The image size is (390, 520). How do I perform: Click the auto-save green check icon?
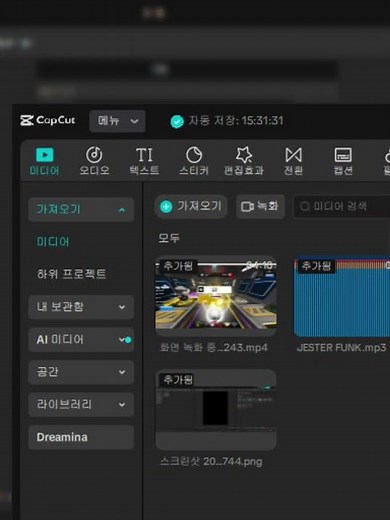point(177,121)
